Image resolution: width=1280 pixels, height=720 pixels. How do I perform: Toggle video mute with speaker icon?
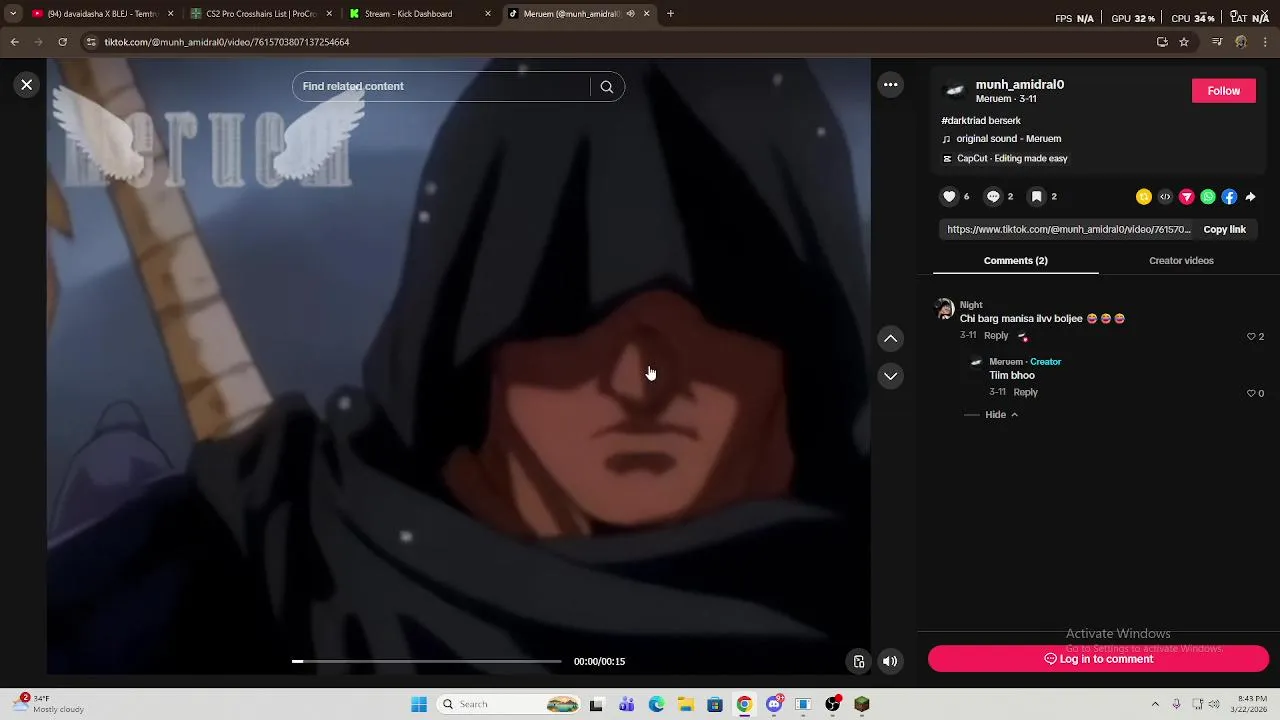[890, 661]
